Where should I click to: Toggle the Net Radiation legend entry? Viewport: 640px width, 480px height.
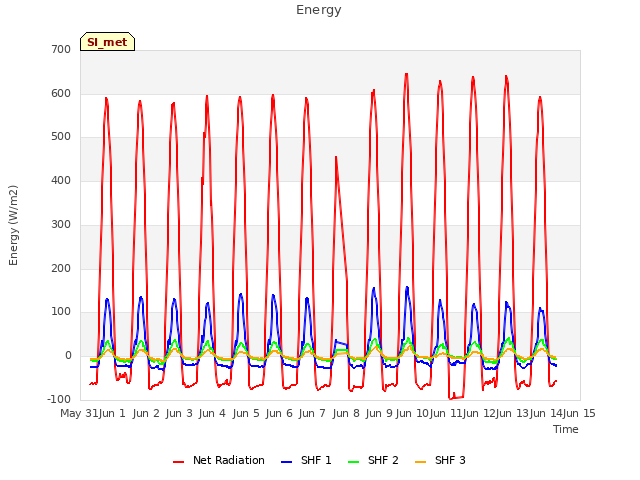pos(219,460)
